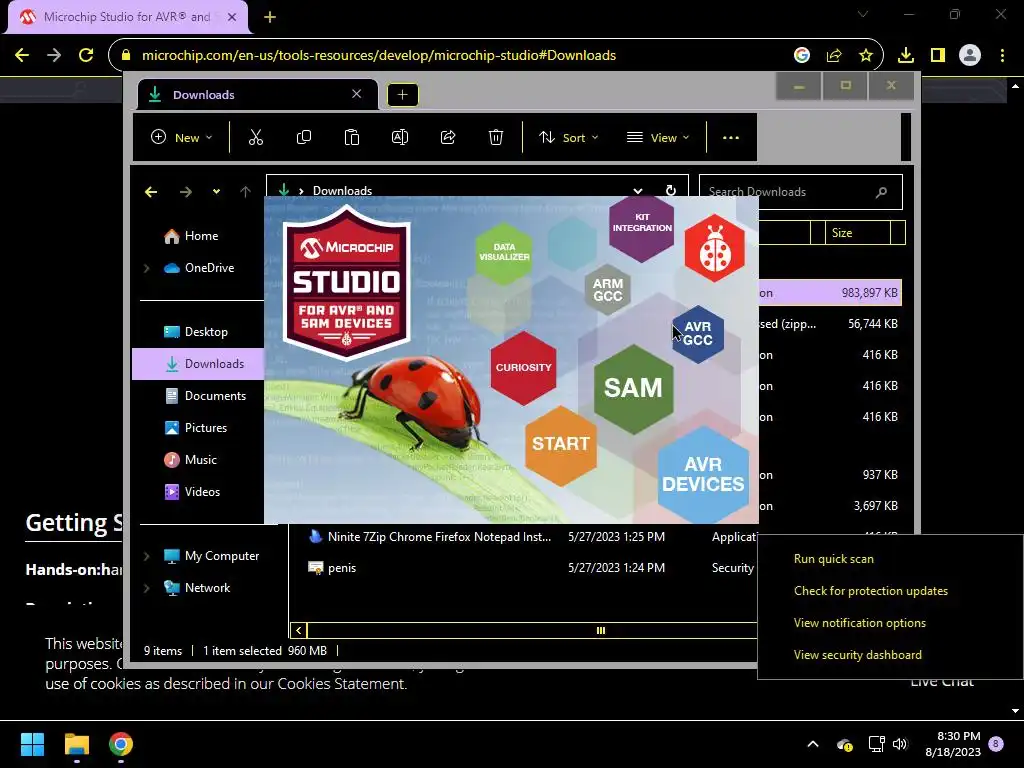Switch to the Microchip Studio Chrome tab

click(127, 17)
